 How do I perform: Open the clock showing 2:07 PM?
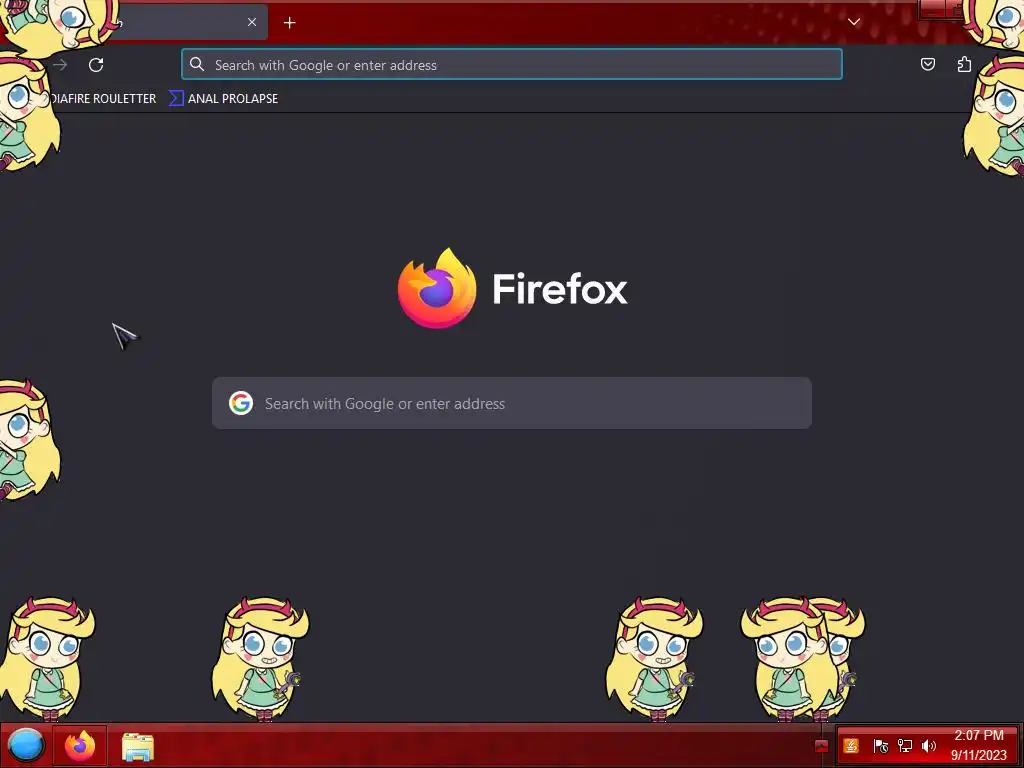click(978, 745)
